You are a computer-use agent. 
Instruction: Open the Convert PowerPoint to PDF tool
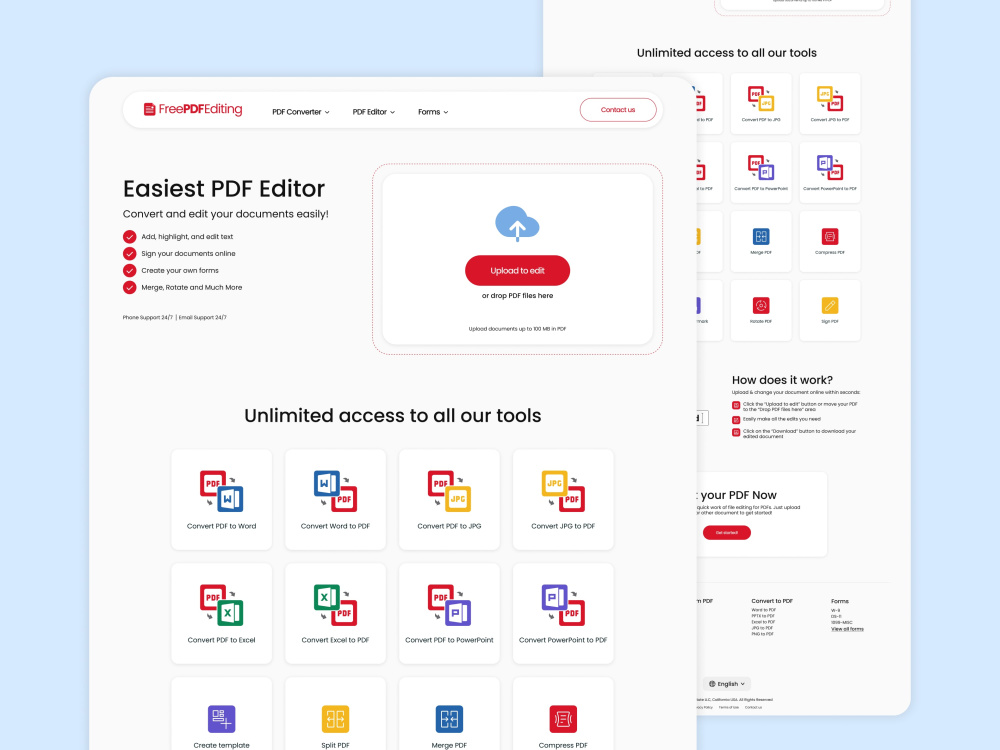[x=563, y=614]
